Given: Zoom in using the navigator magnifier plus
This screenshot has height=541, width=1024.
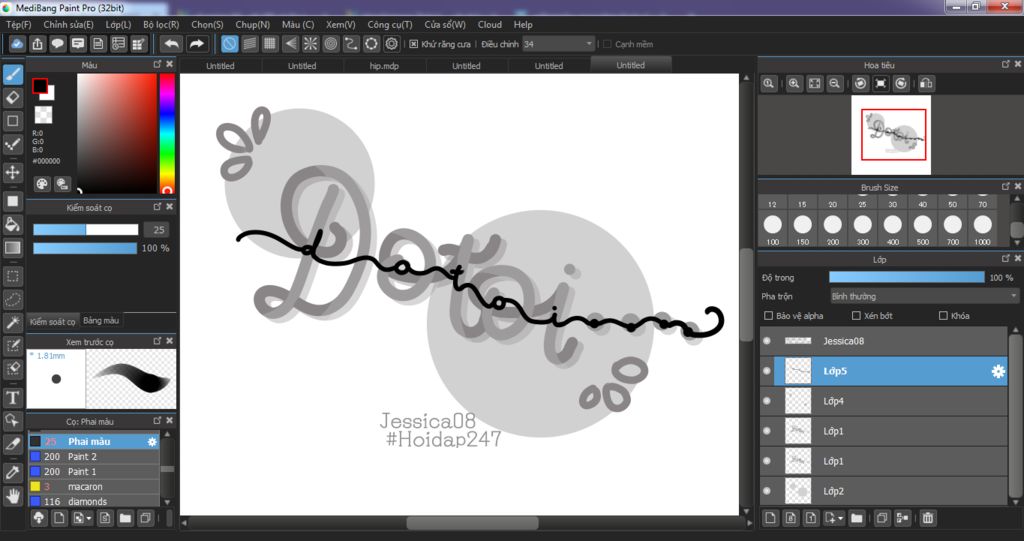Looking at the screenshot, I should [x=794, y=84].
